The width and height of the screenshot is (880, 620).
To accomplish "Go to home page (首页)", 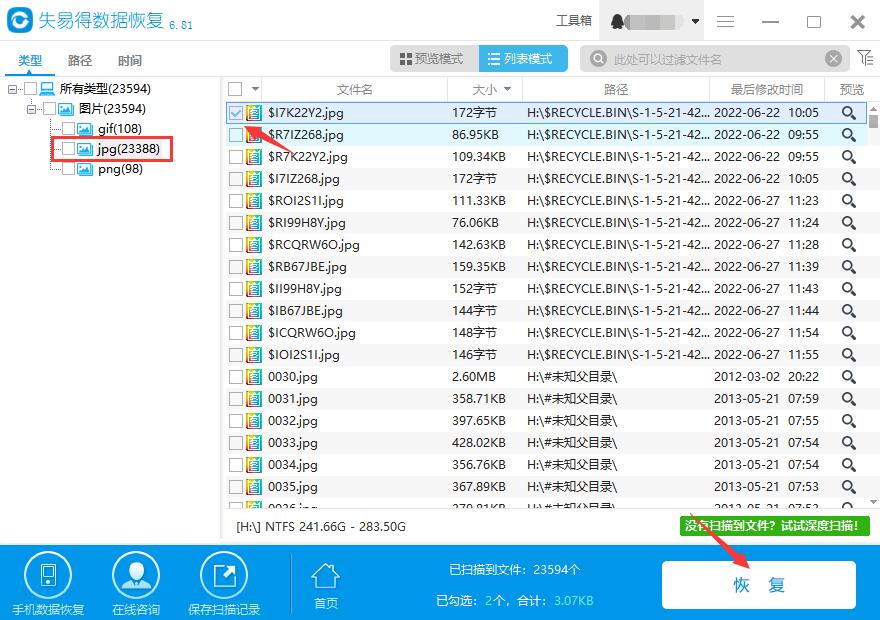I will [326, 586].
